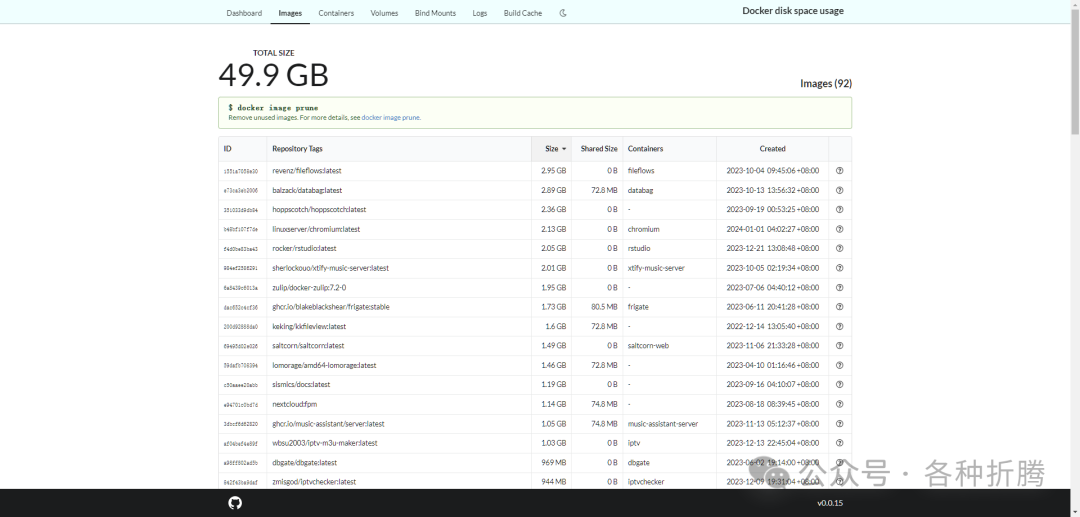Click the 49.9 GB total size

pyautogui.click(x=273, y=74)
